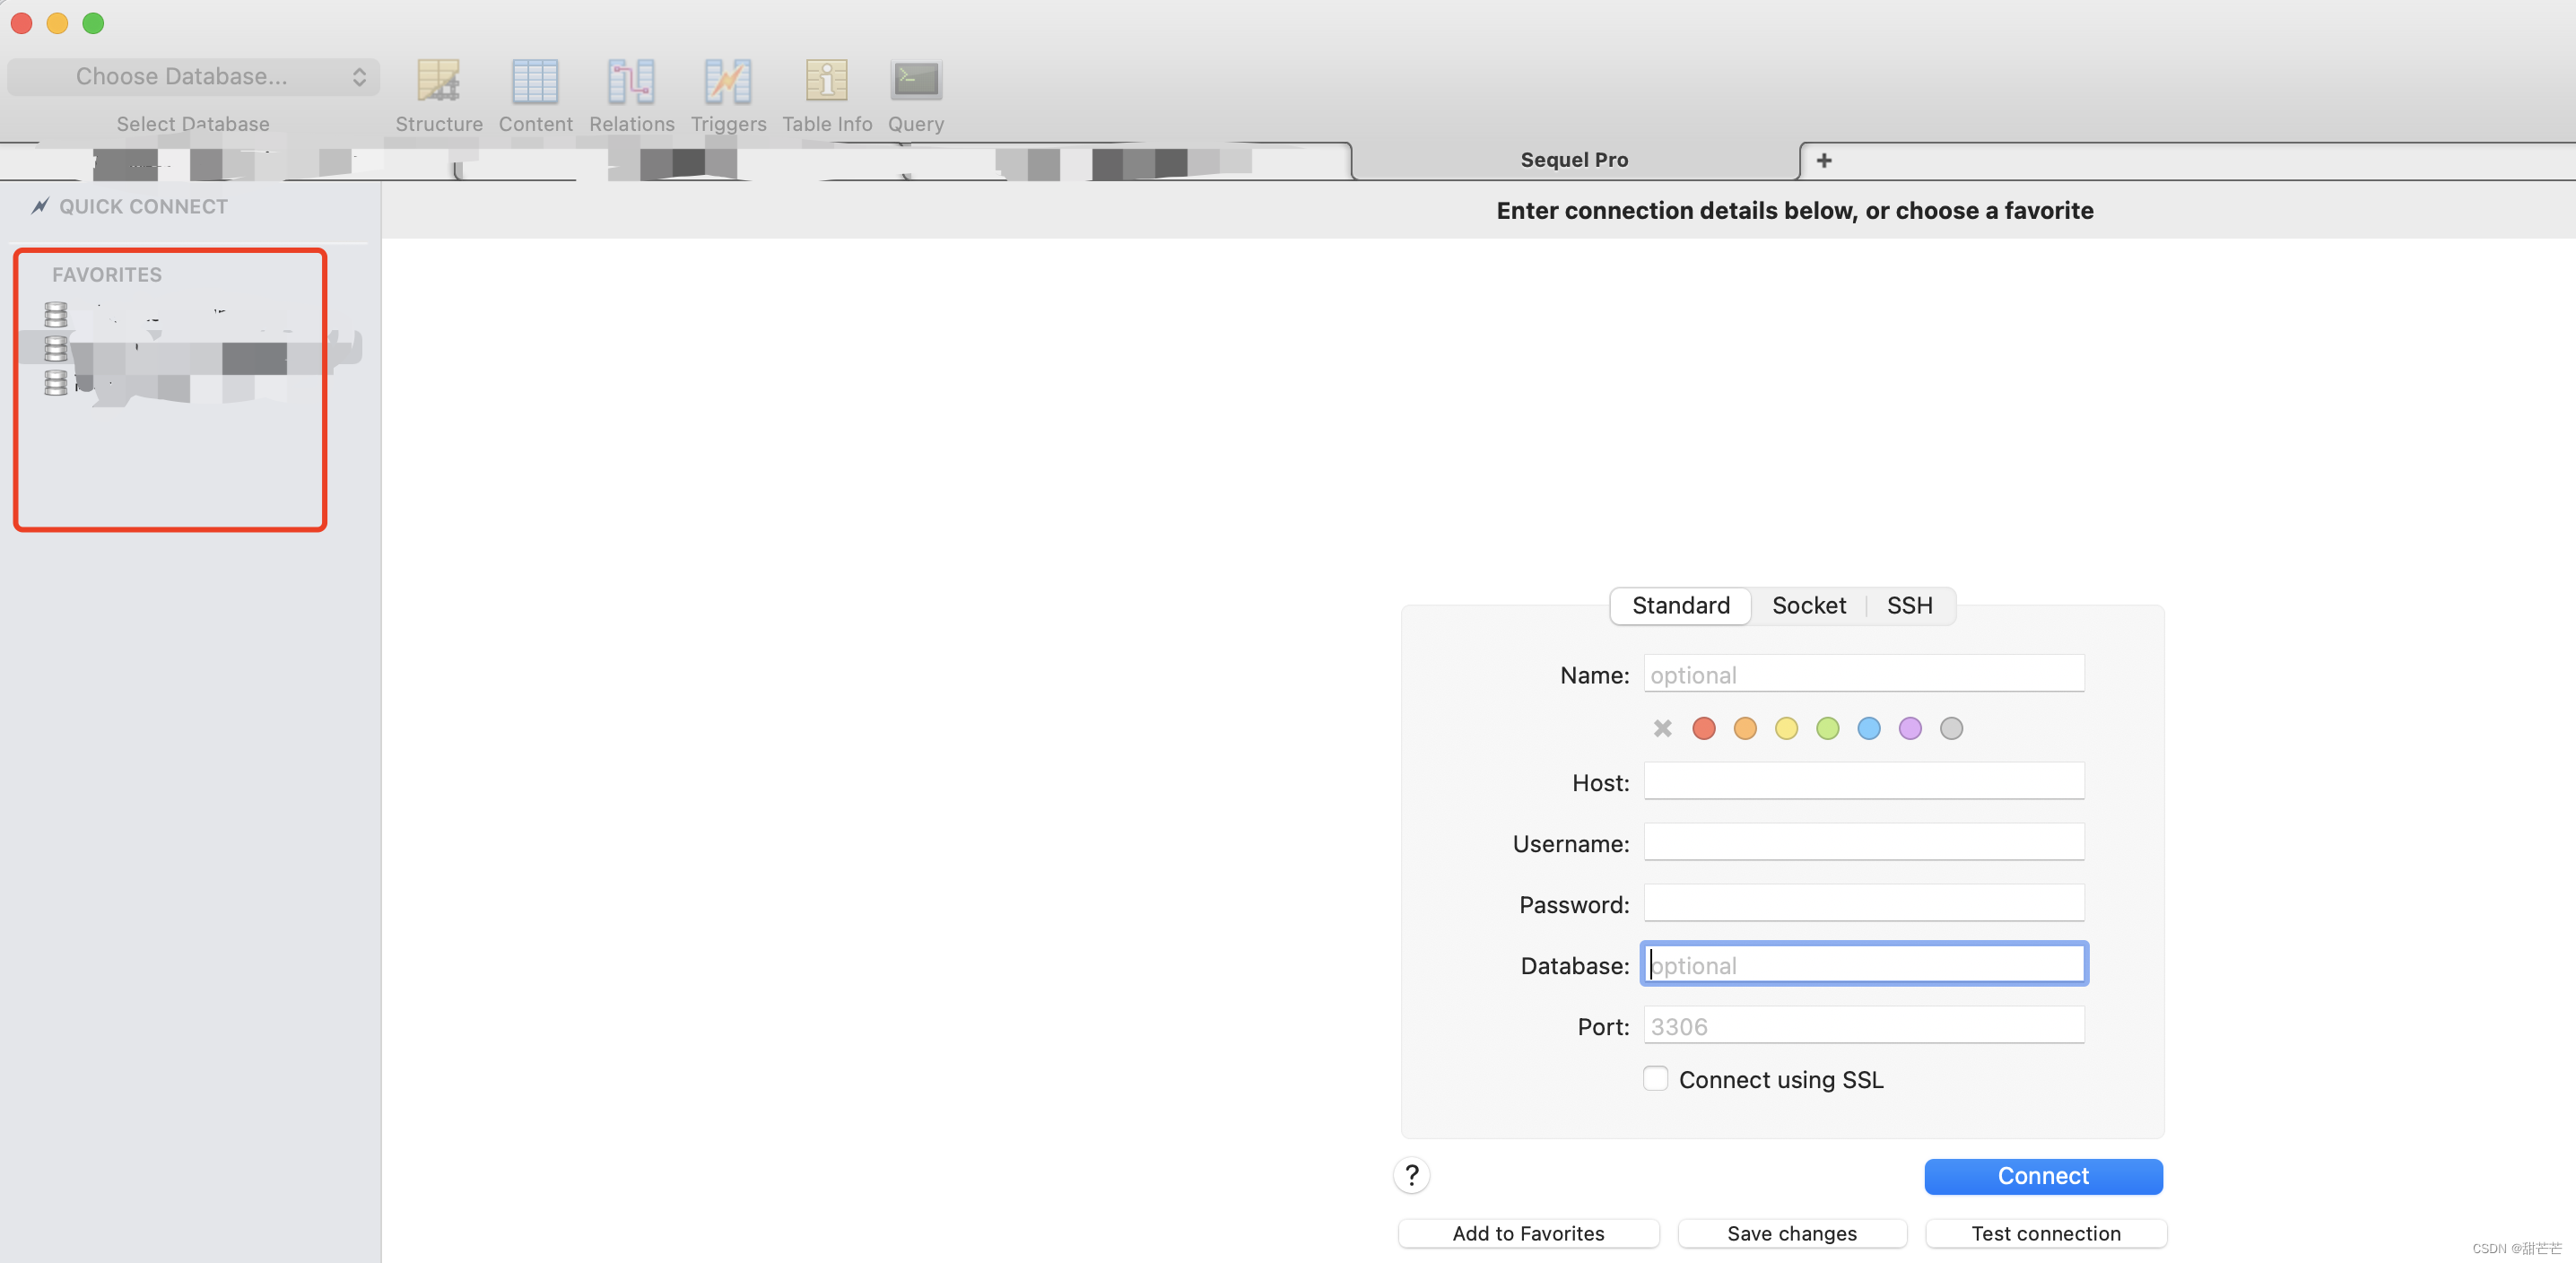Pick the blue color label swatch
The image size is (2576, 1263).
tap(1868, 728)
